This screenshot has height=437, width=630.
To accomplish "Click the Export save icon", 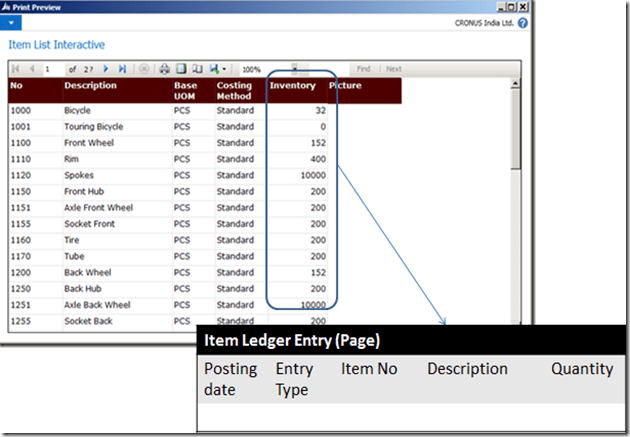I will point(213,69).
